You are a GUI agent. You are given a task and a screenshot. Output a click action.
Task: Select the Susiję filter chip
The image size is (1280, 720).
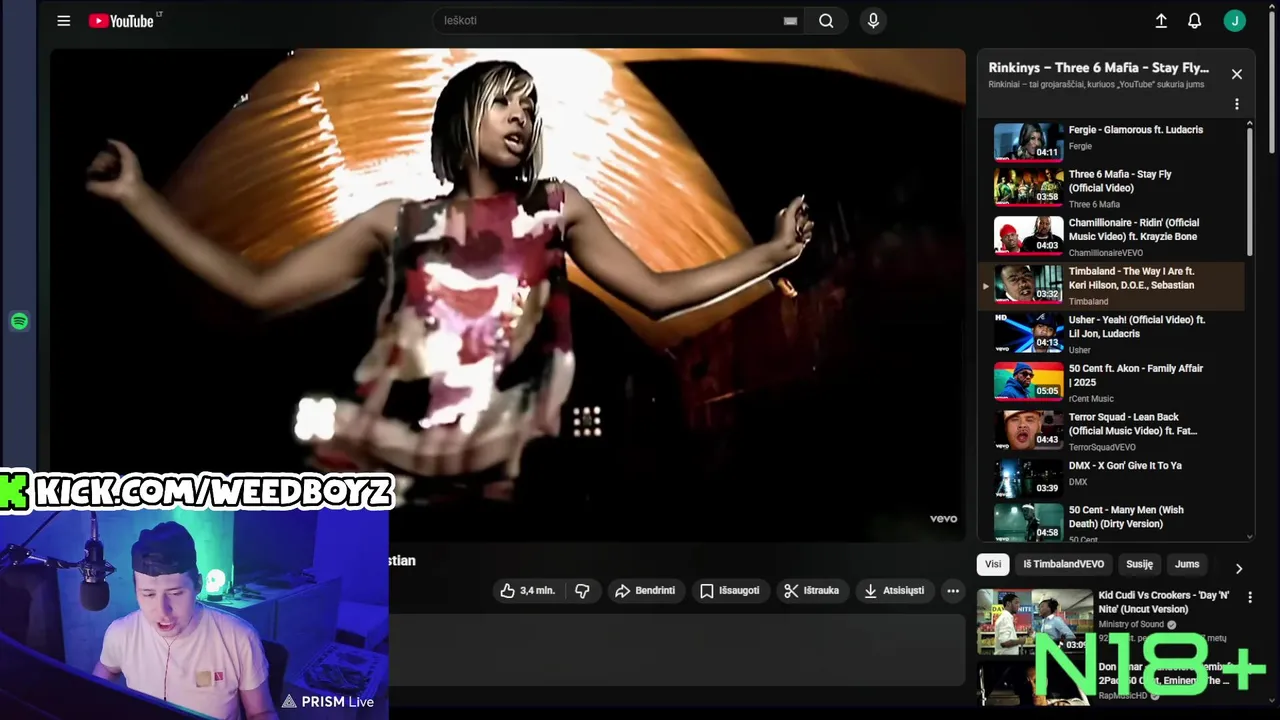(1139, 564)
